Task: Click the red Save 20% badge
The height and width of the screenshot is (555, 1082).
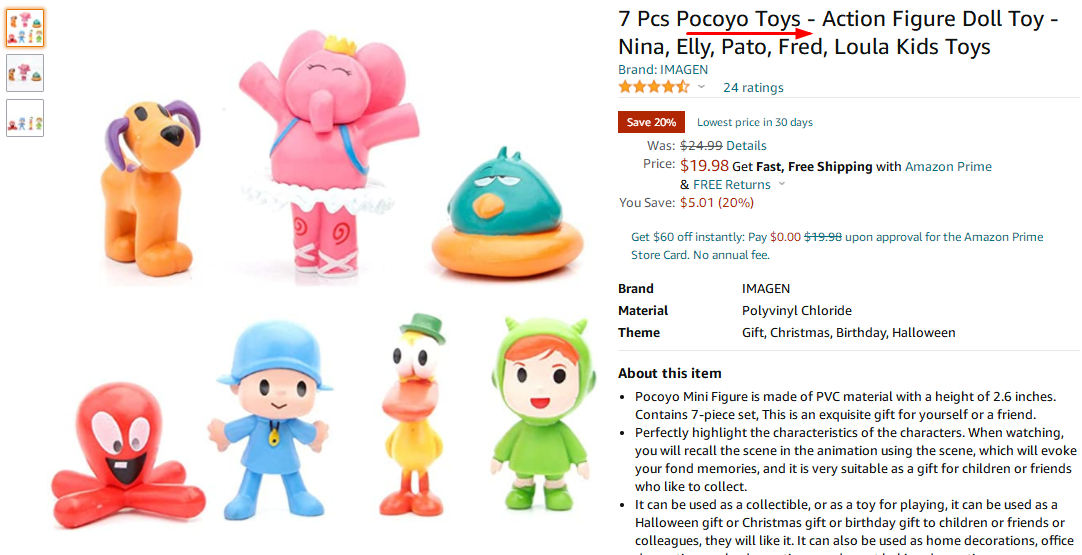Action: (651, 122)
